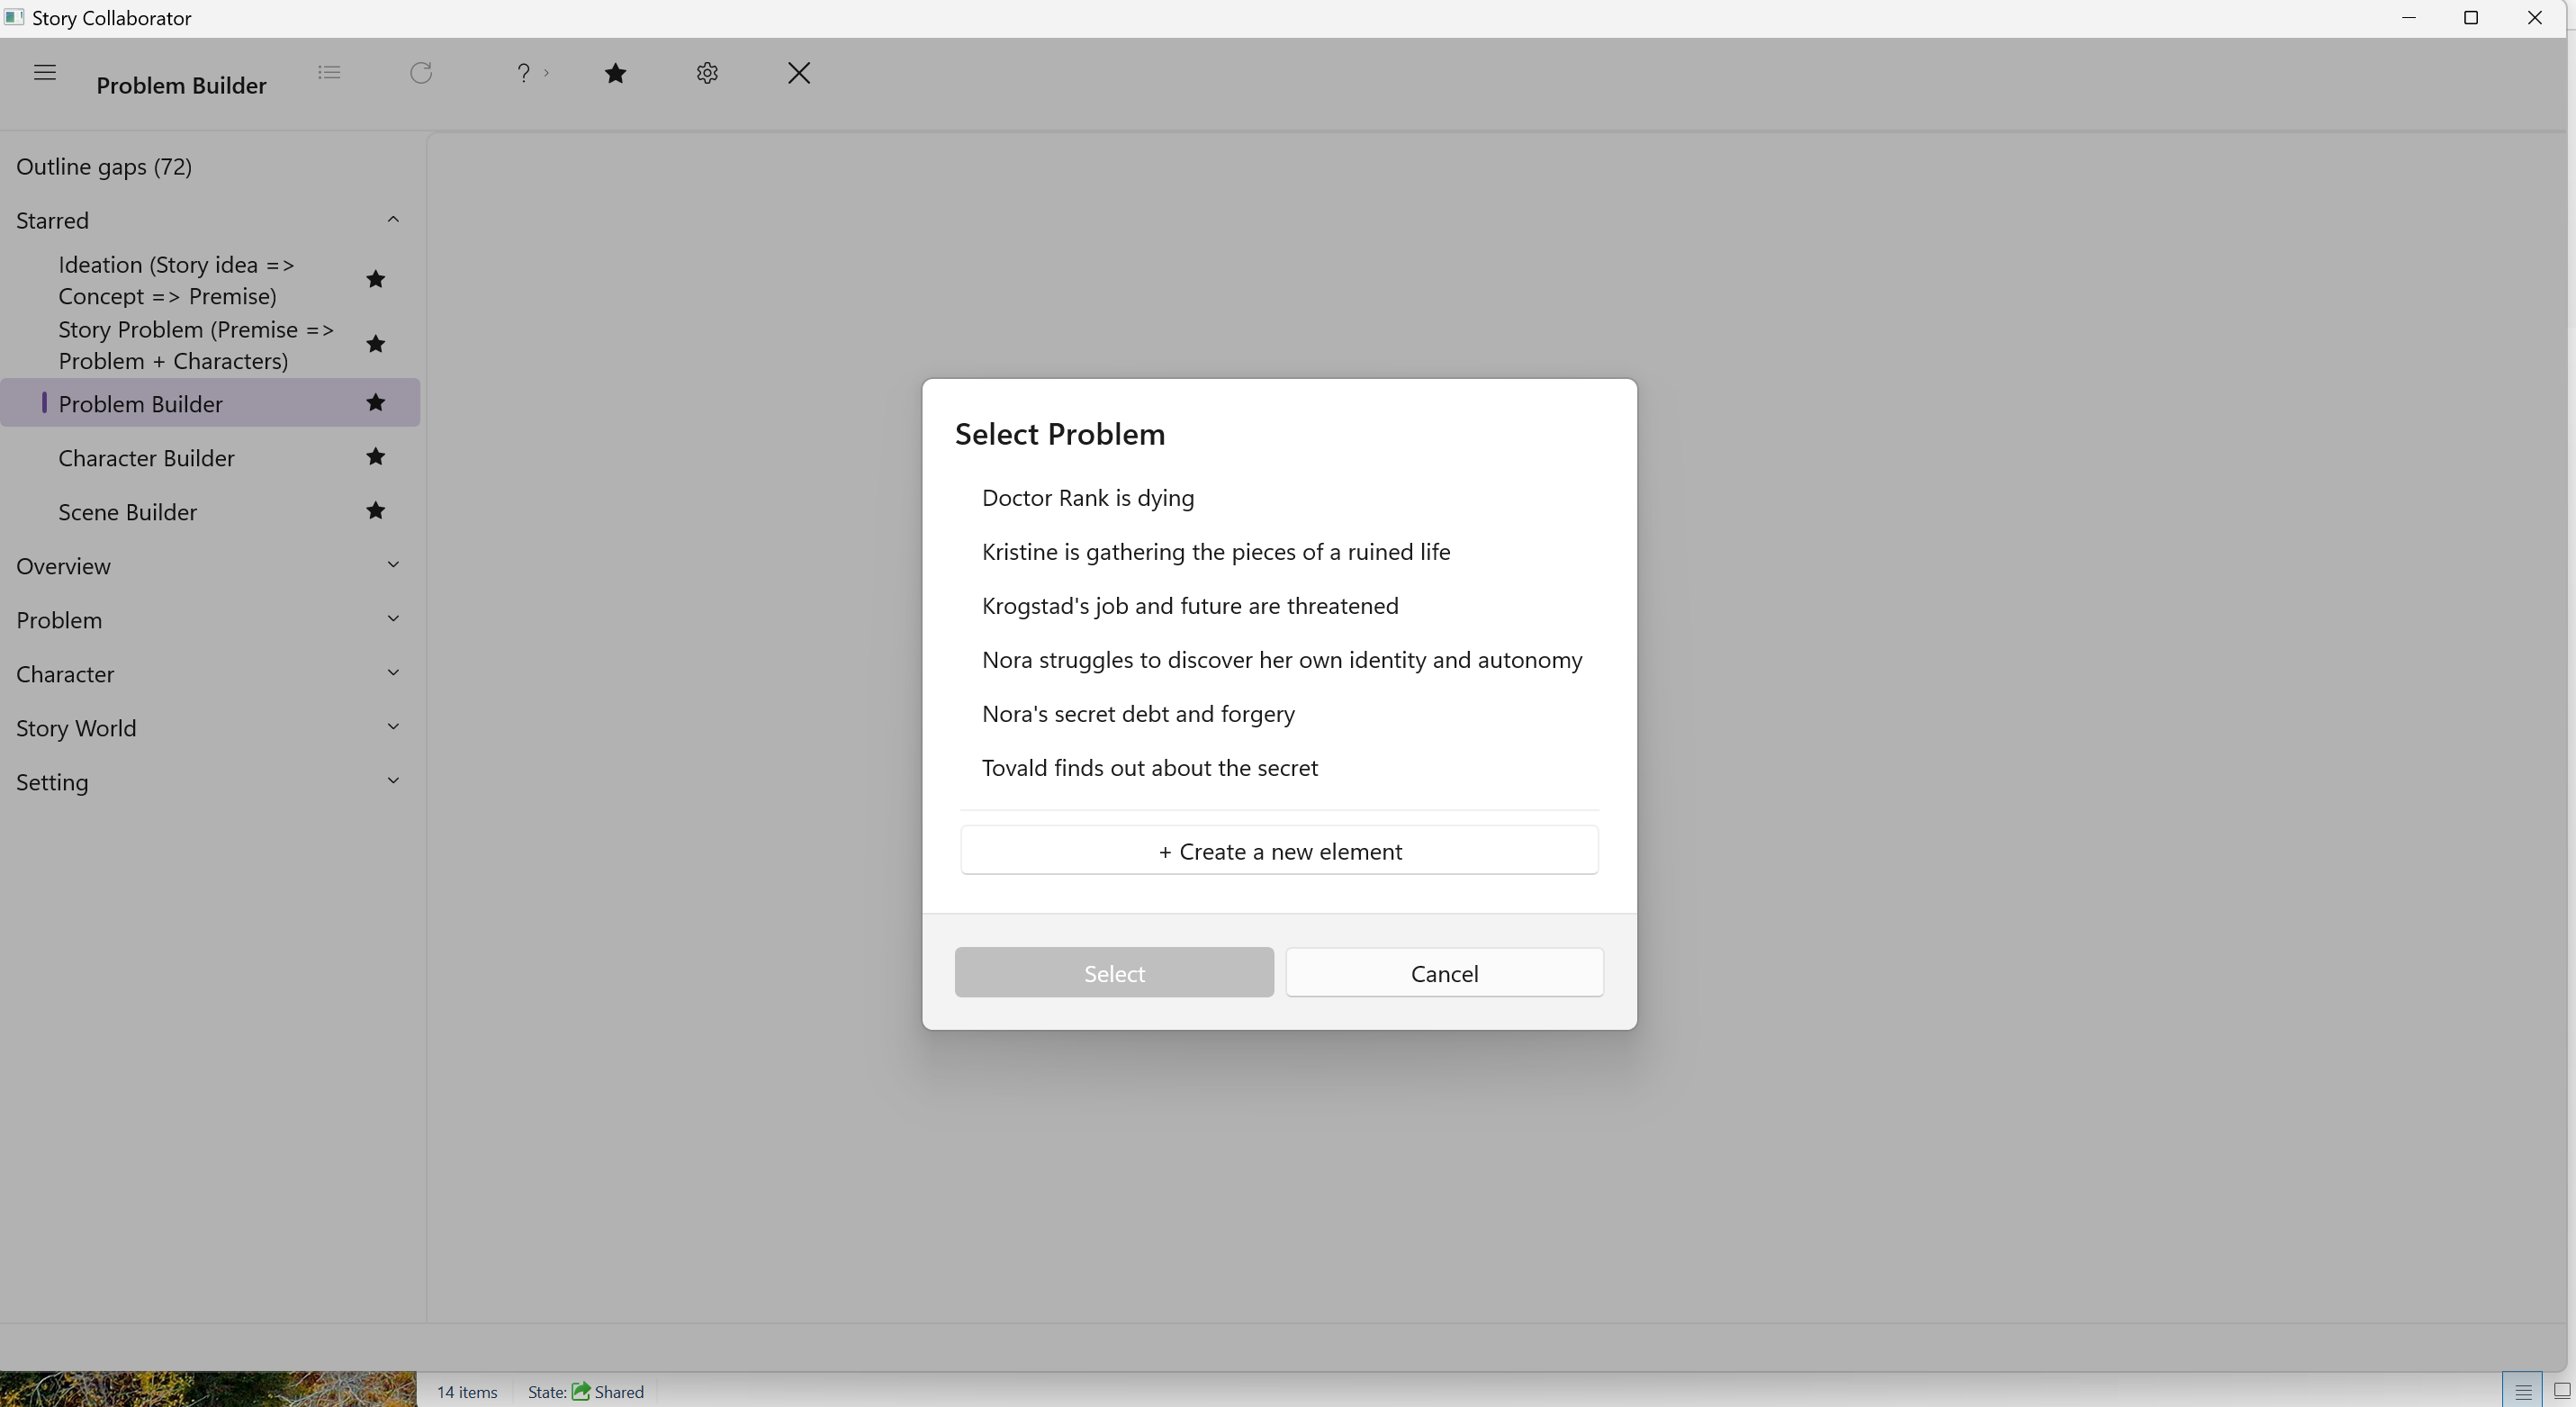Switch to large icons view in status bar

pyautogui.click(x=2561, y=1391)
